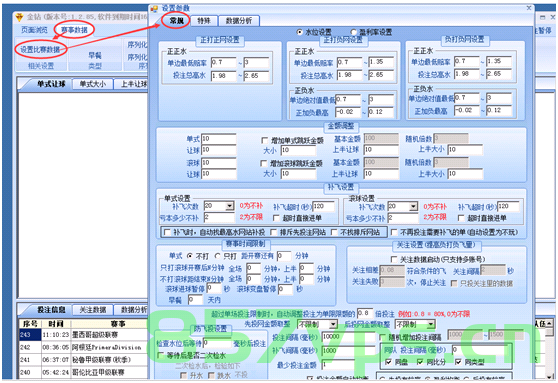Click the 投注间隔(毫秒) field with 10000
Screen dimensions: 558x383
(x=348, y=337)
